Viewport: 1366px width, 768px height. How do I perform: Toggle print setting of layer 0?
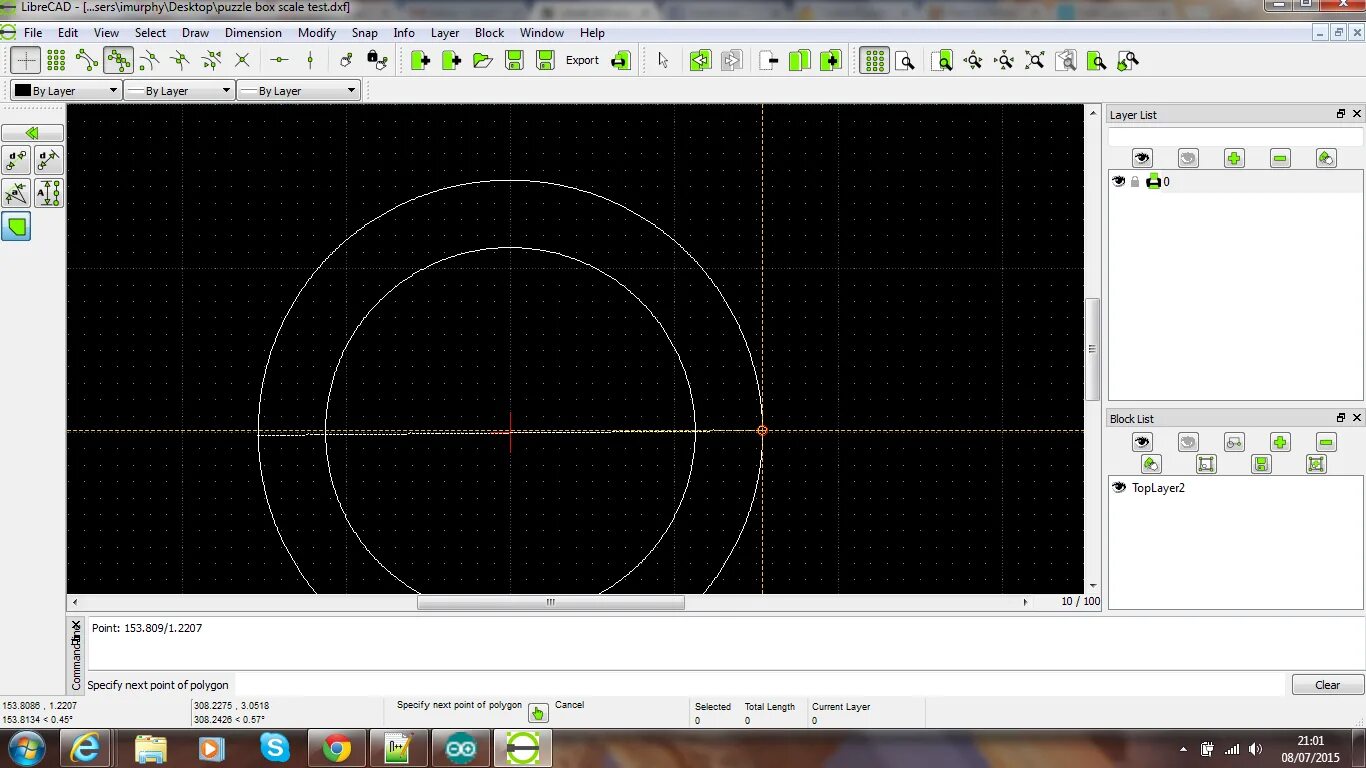click(x=1153, y=182)
